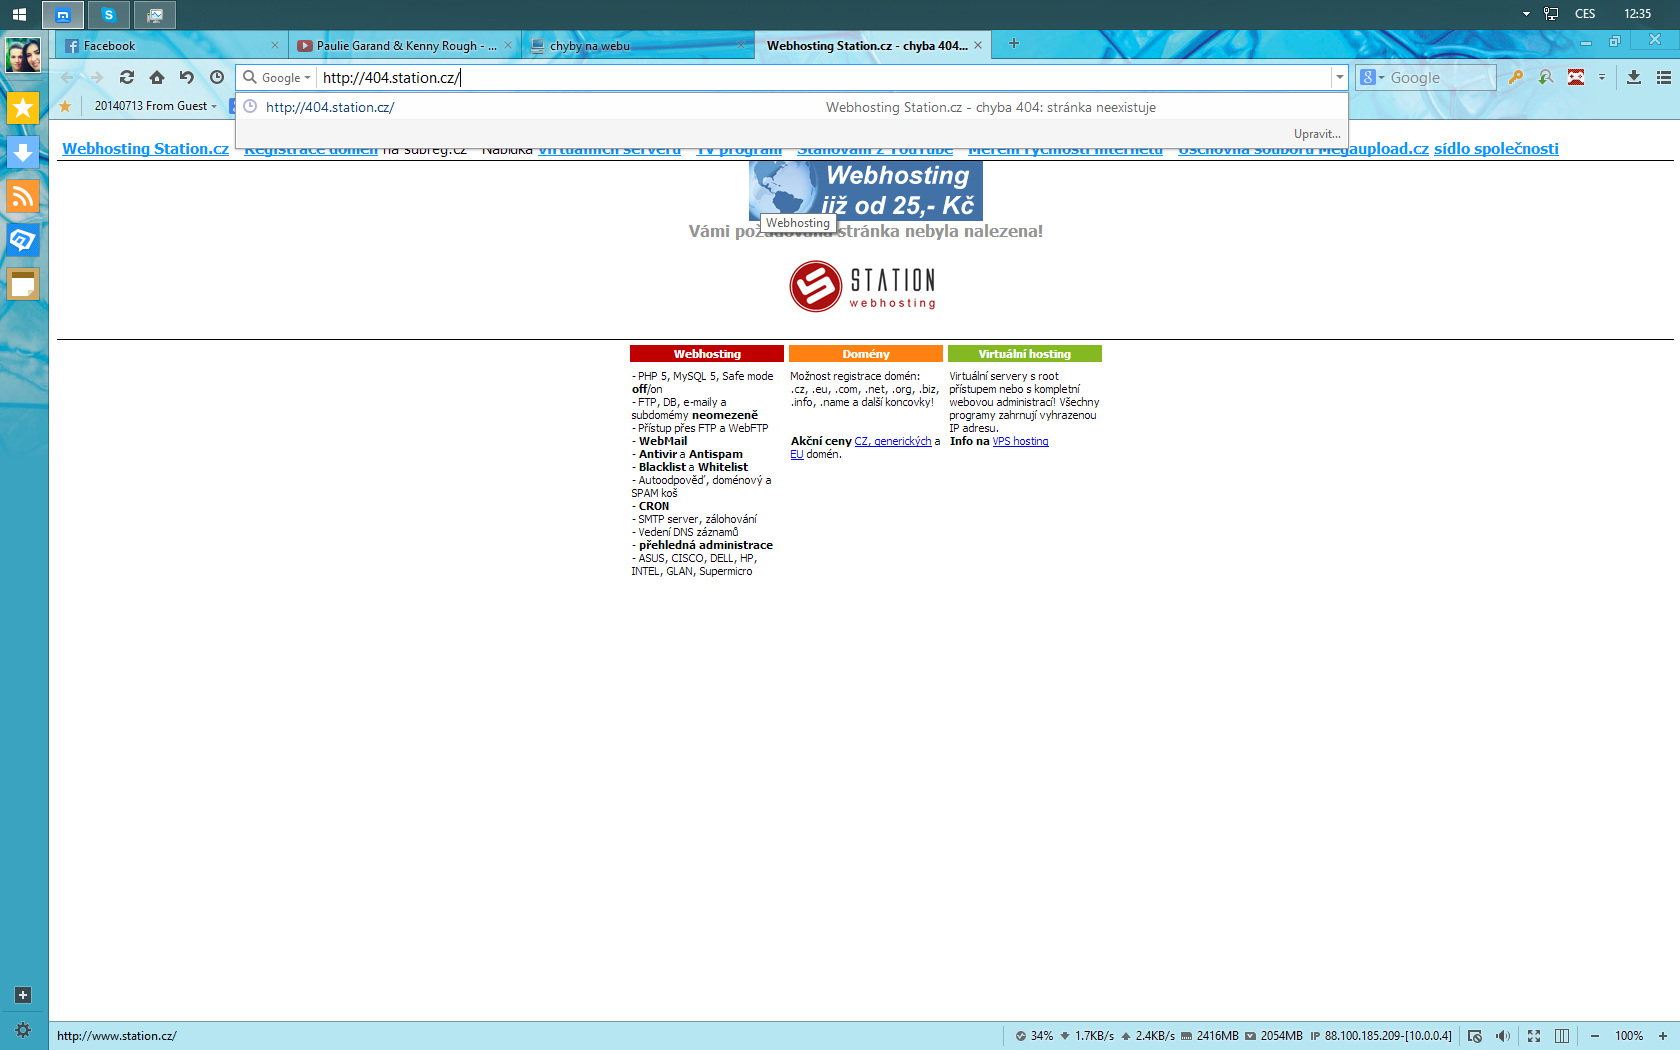Show hidden system tray icons
1680x1050 pixels.
(1526, 14)
